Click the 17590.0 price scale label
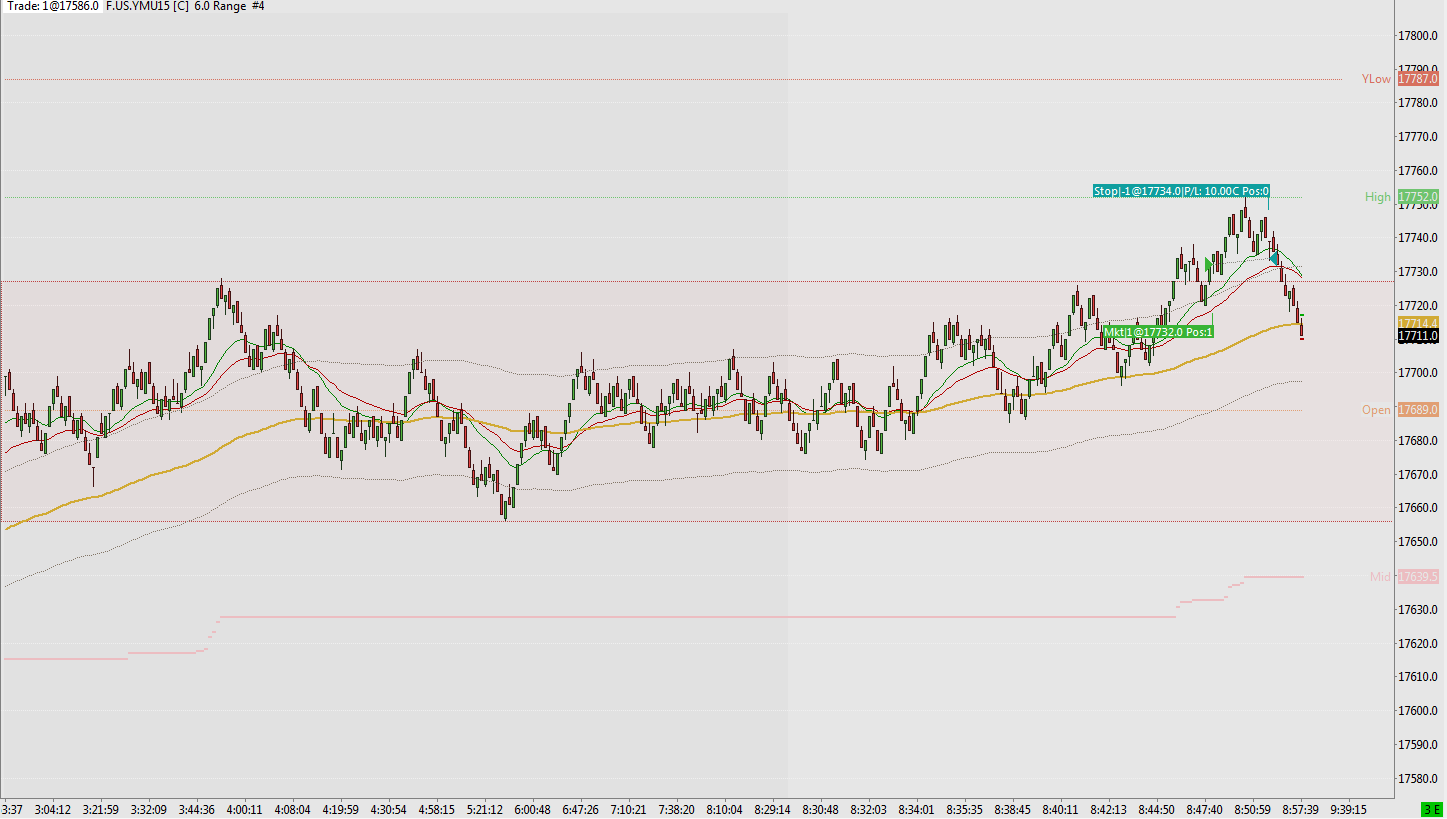The height and width of the screenshot is (819, 1447). click(1419, 745)
